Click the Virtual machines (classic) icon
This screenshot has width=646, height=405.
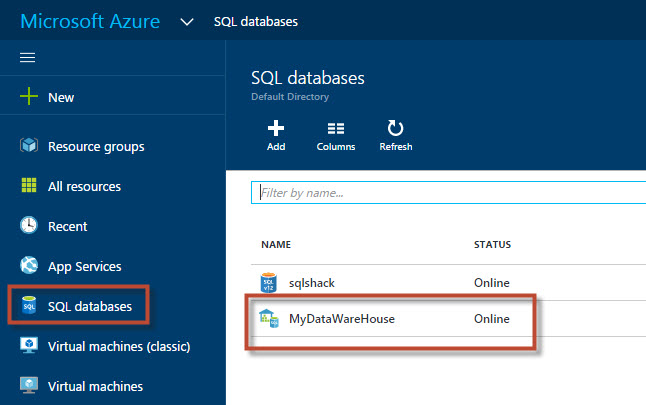pyautogui.click(x=29, y=346)
